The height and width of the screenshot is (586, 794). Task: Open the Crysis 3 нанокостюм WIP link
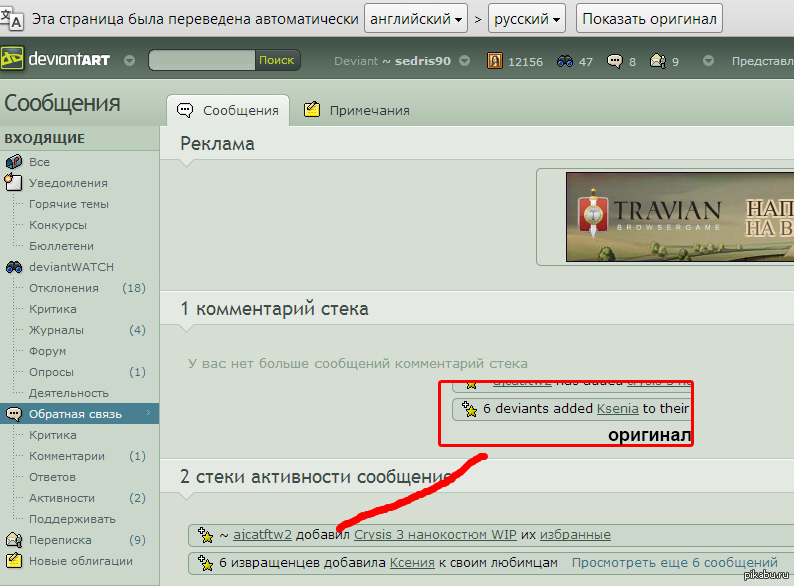point(435,535)
